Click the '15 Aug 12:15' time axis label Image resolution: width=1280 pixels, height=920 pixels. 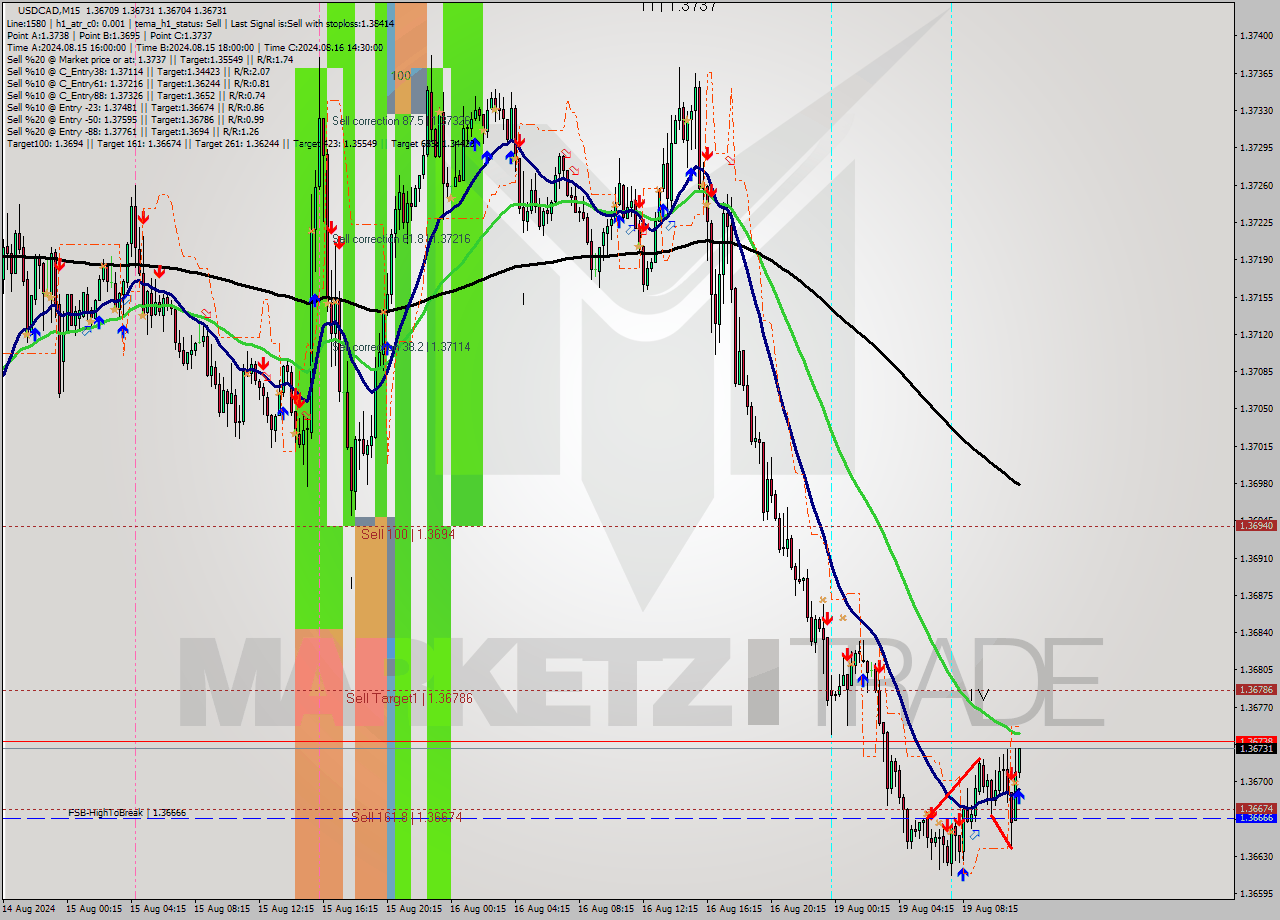(286, 910)
